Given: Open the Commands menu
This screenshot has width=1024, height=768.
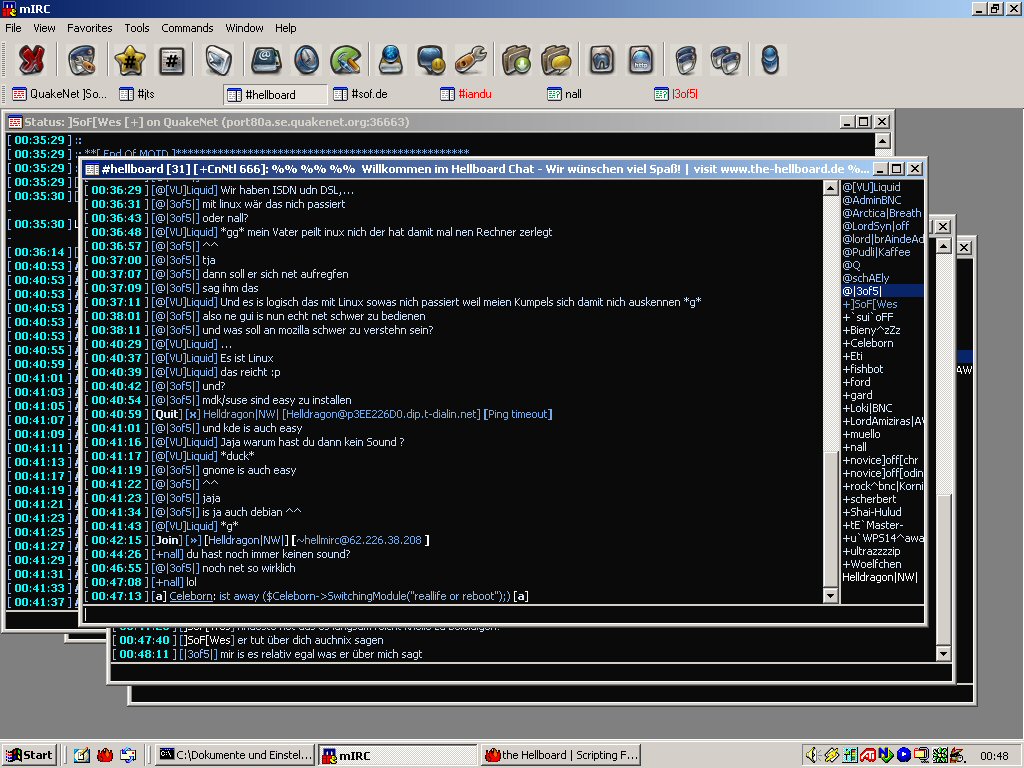Looking at the screenshot, I should [187, 28].
